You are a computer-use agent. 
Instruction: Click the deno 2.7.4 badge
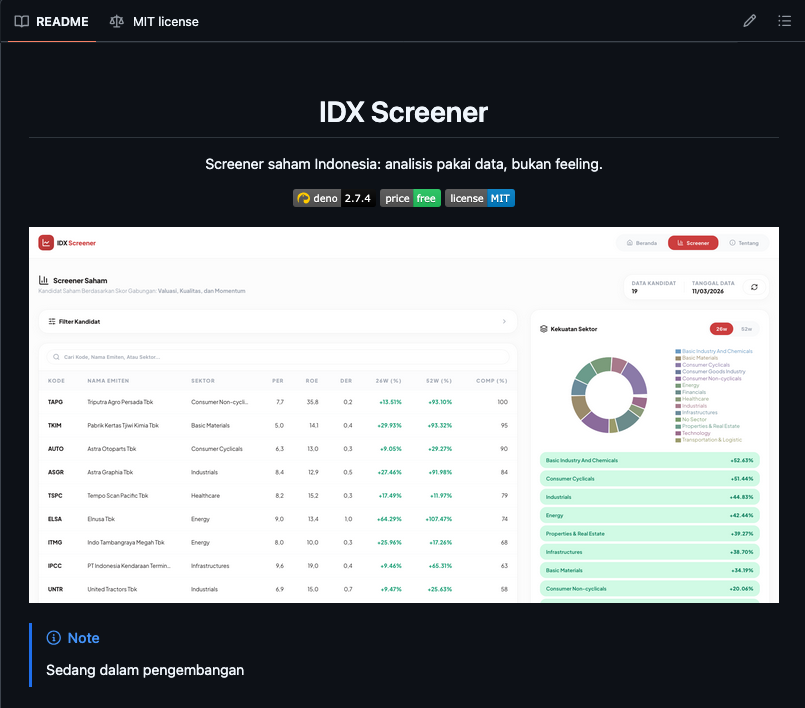coord(334,198)
